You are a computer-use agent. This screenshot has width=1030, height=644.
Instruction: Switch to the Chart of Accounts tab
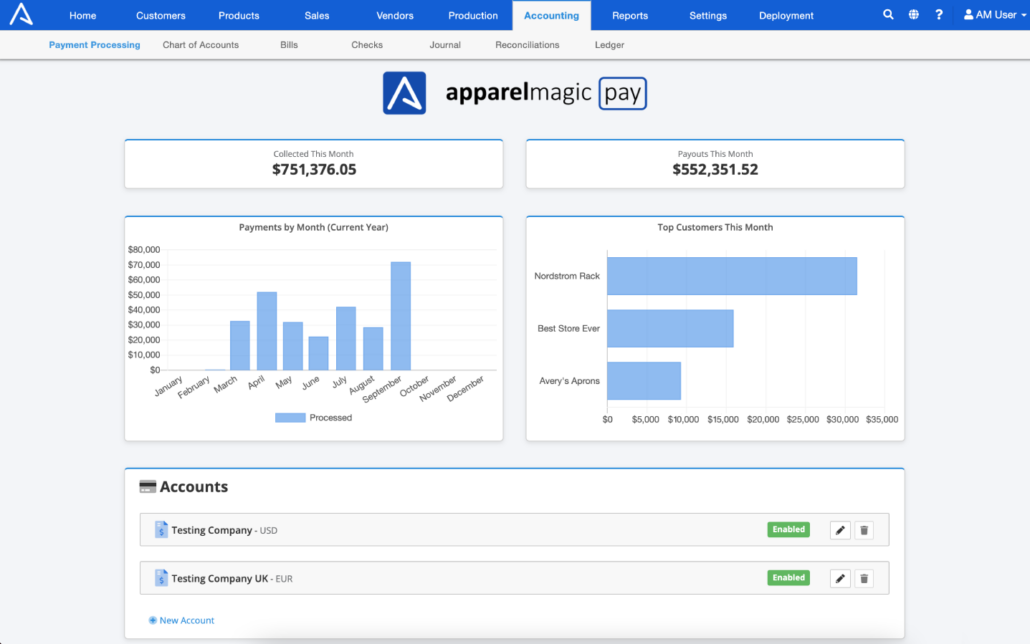[201, 45]
